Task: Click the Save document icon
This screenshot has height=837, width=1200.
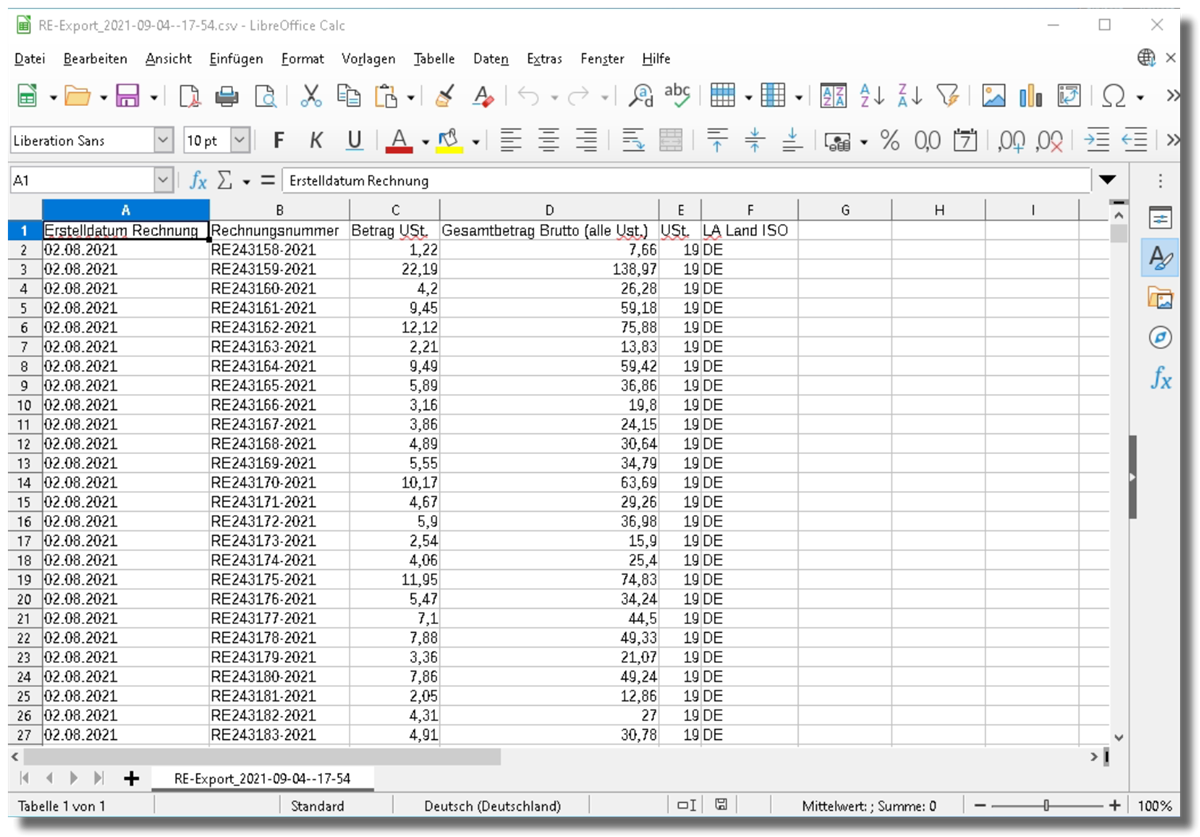Action: 128,96
